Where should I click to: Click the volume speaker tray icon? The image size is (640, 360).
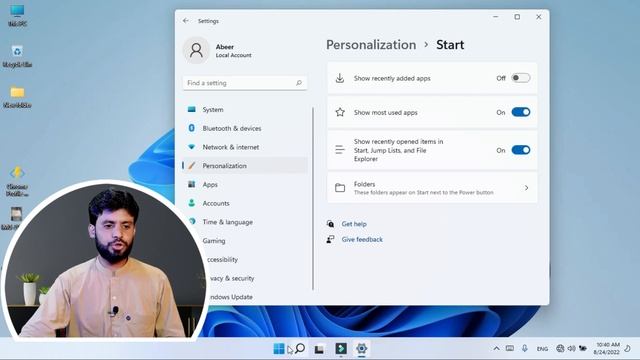tap(571, 349)
